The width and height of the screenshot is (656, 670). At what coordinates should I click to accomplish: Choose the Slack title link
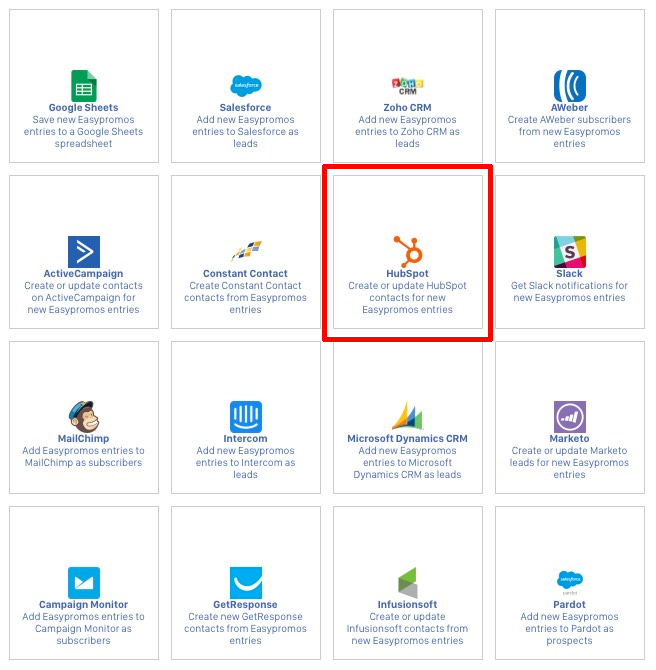569,273
